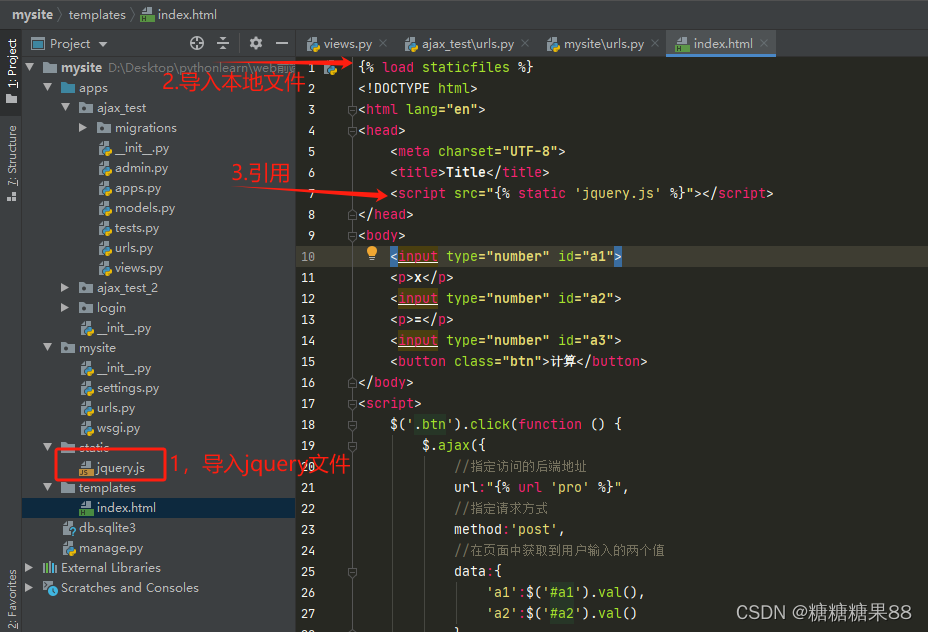Open Project panel settings gear
Image resolution: width=928 pixels, height=632 pixels.
pyautogui.click(x=256, y=43)
